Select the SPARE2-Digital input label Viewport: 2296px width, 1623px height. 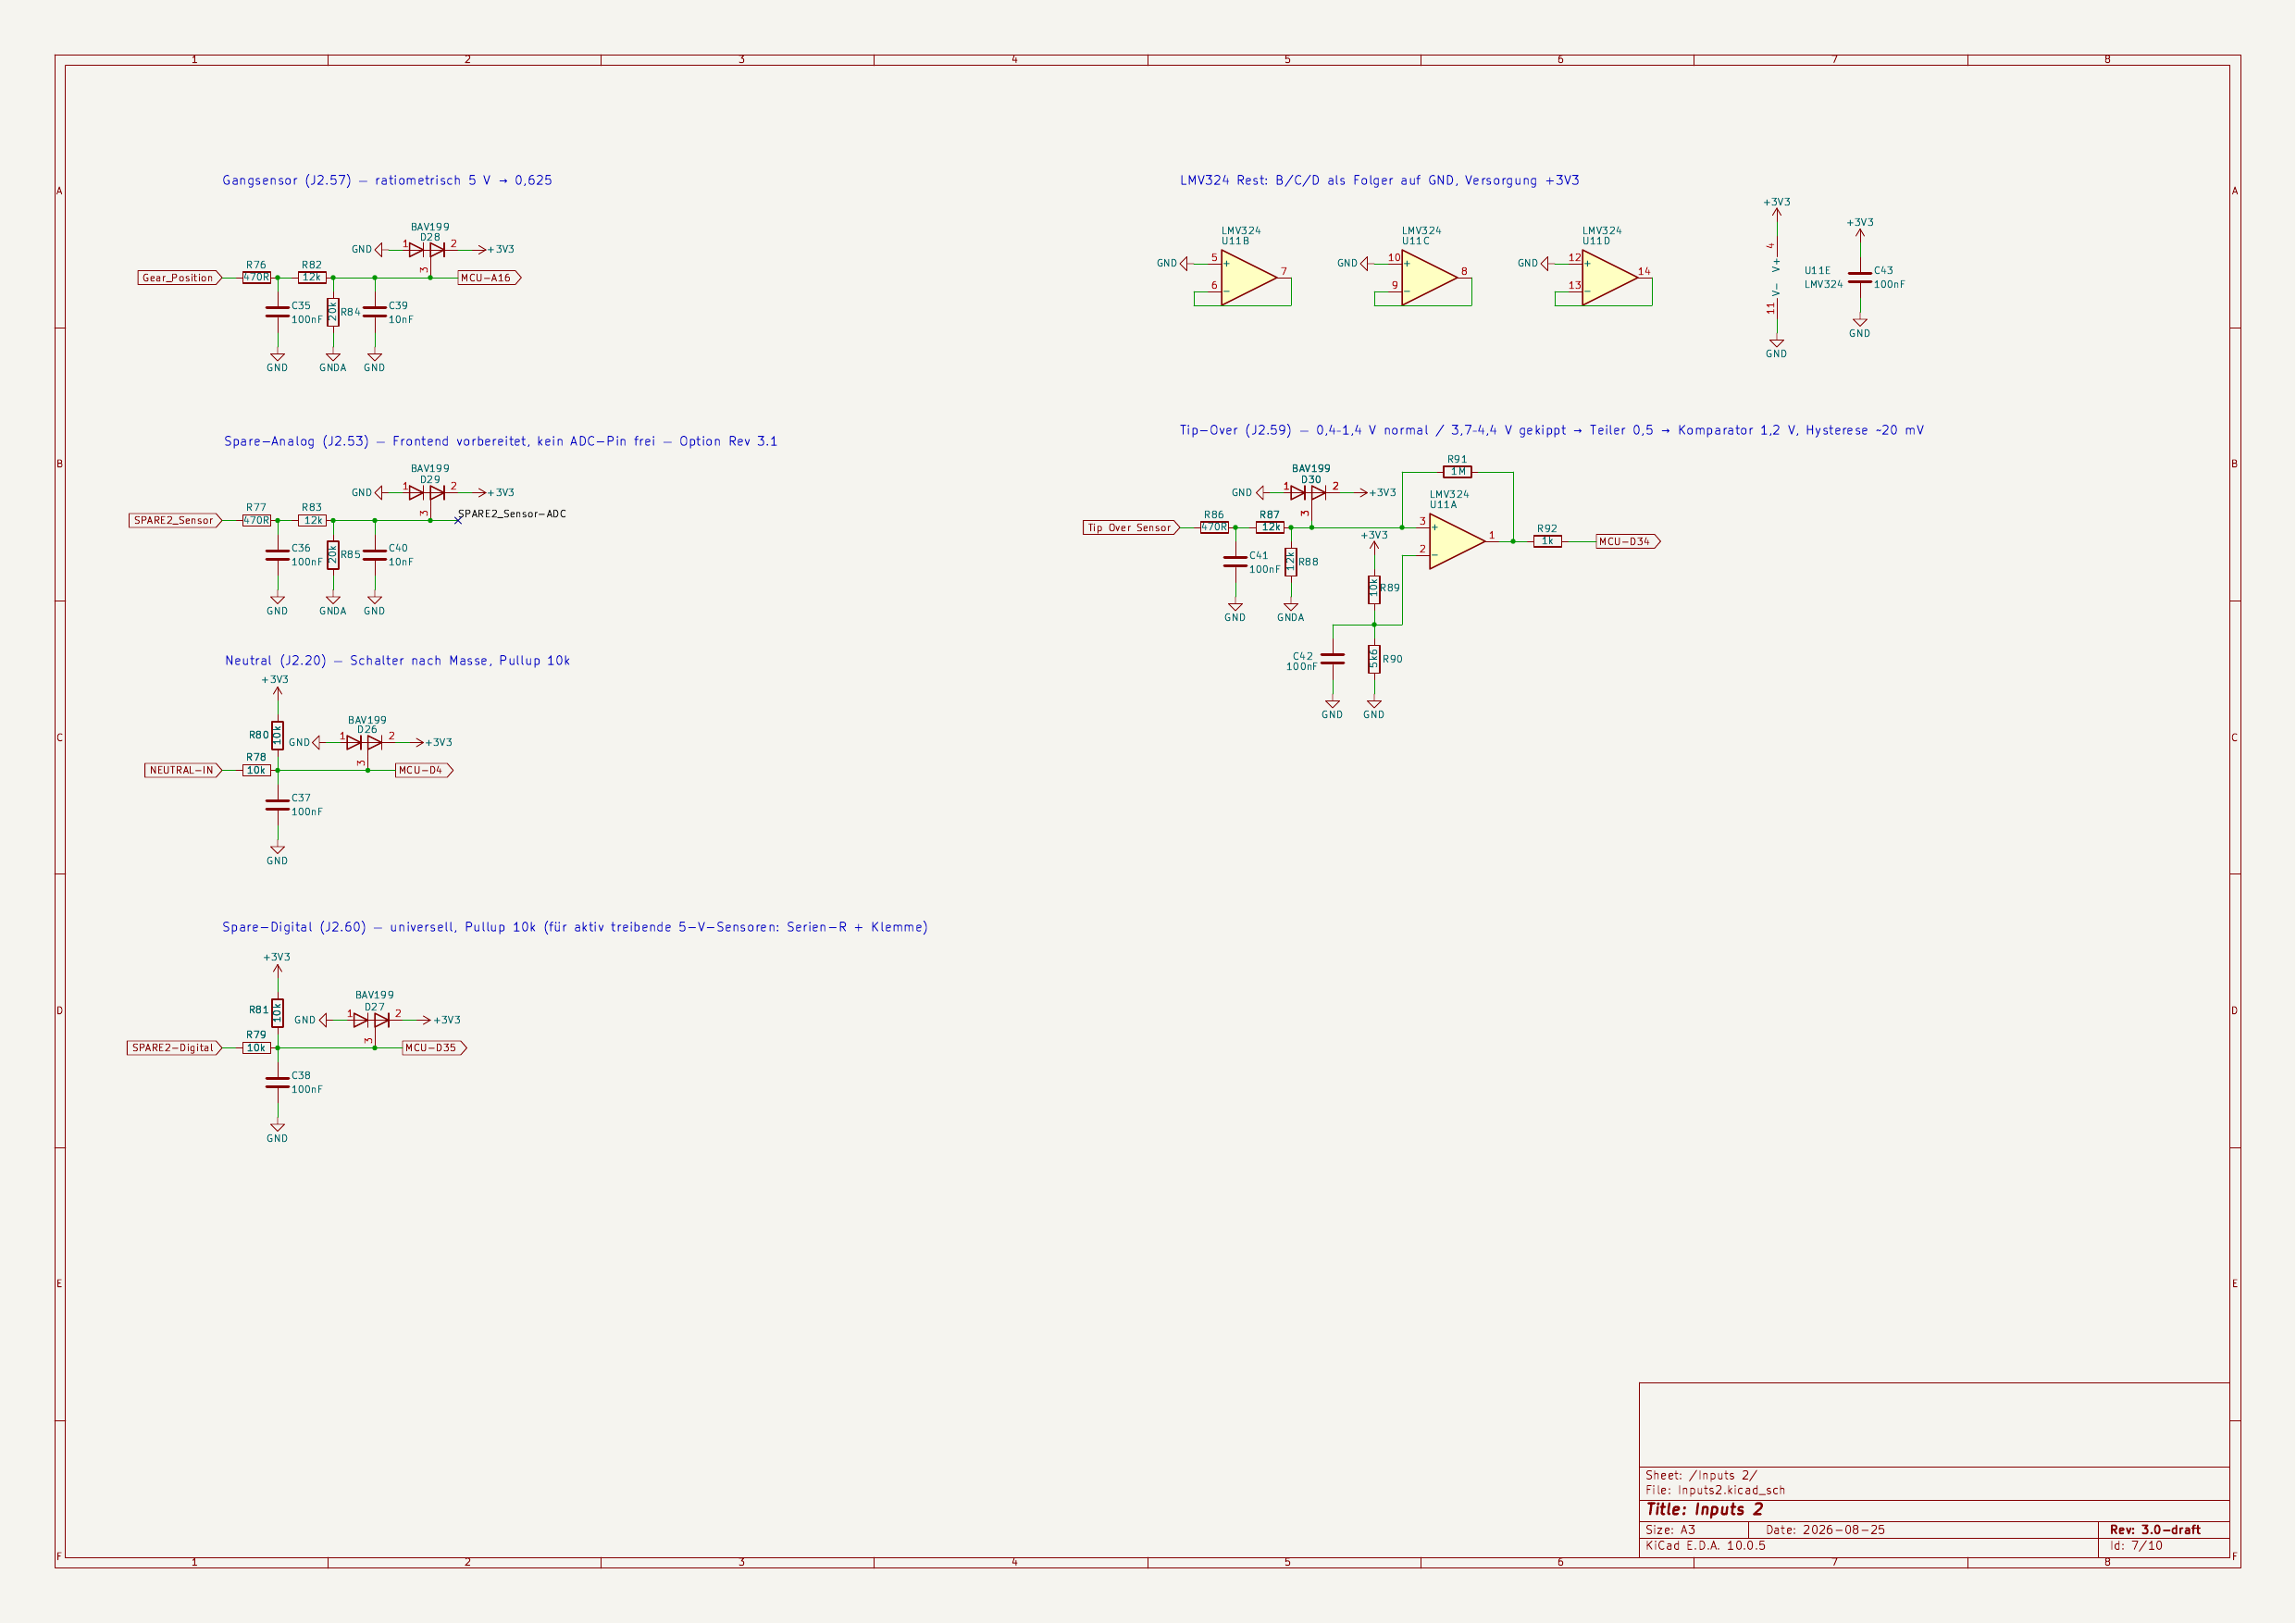[174, 1048]
